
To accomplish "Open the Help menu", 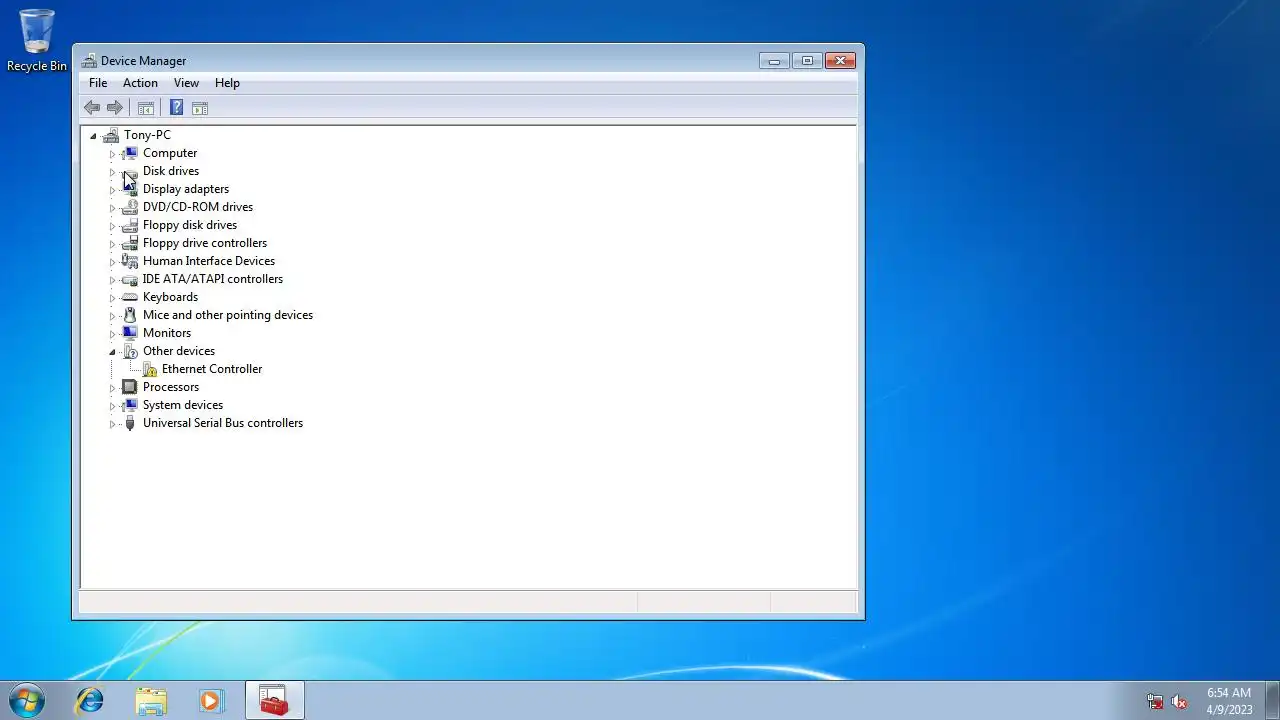I will 227,83.
